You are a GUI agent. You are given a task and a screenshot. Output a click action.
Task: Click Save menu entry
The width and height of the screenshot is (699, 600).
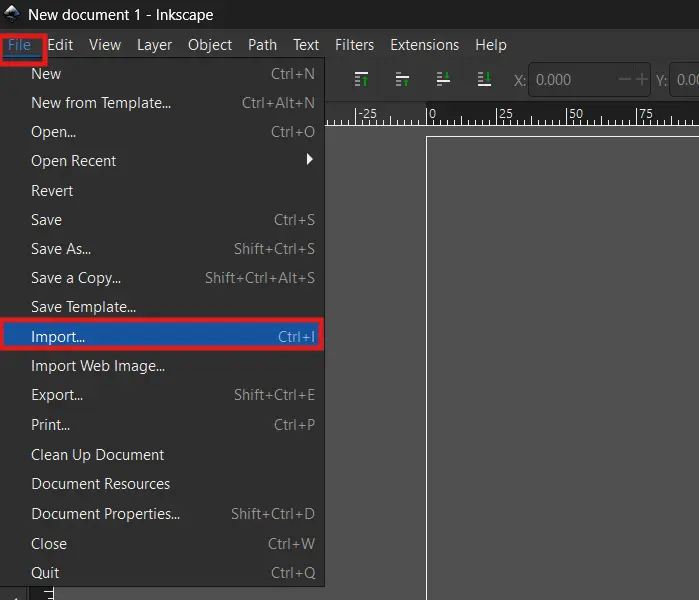(162, 220)
